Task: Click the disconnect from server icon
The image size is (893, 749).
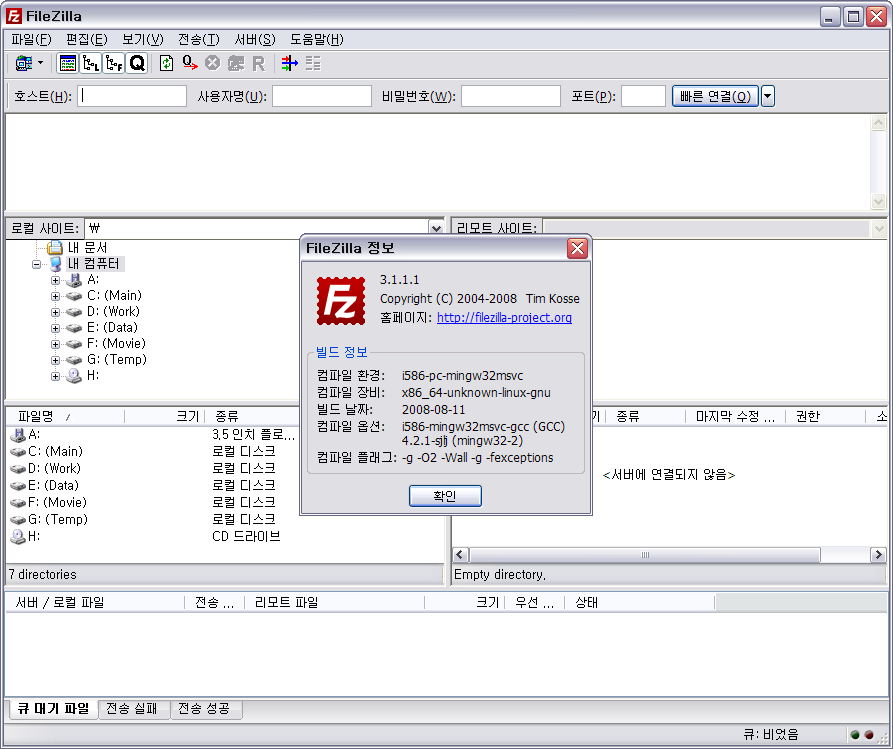Action: pyautogui.click(x=235, y=62)
